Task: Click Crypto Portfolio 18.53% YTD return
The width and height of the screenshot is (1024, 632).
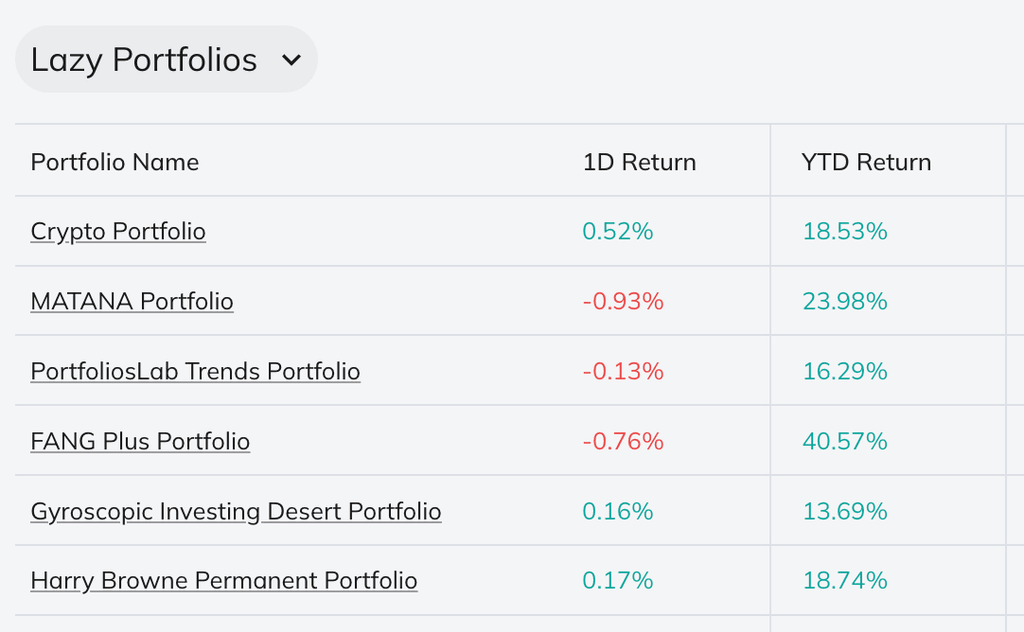Action: 845,232
